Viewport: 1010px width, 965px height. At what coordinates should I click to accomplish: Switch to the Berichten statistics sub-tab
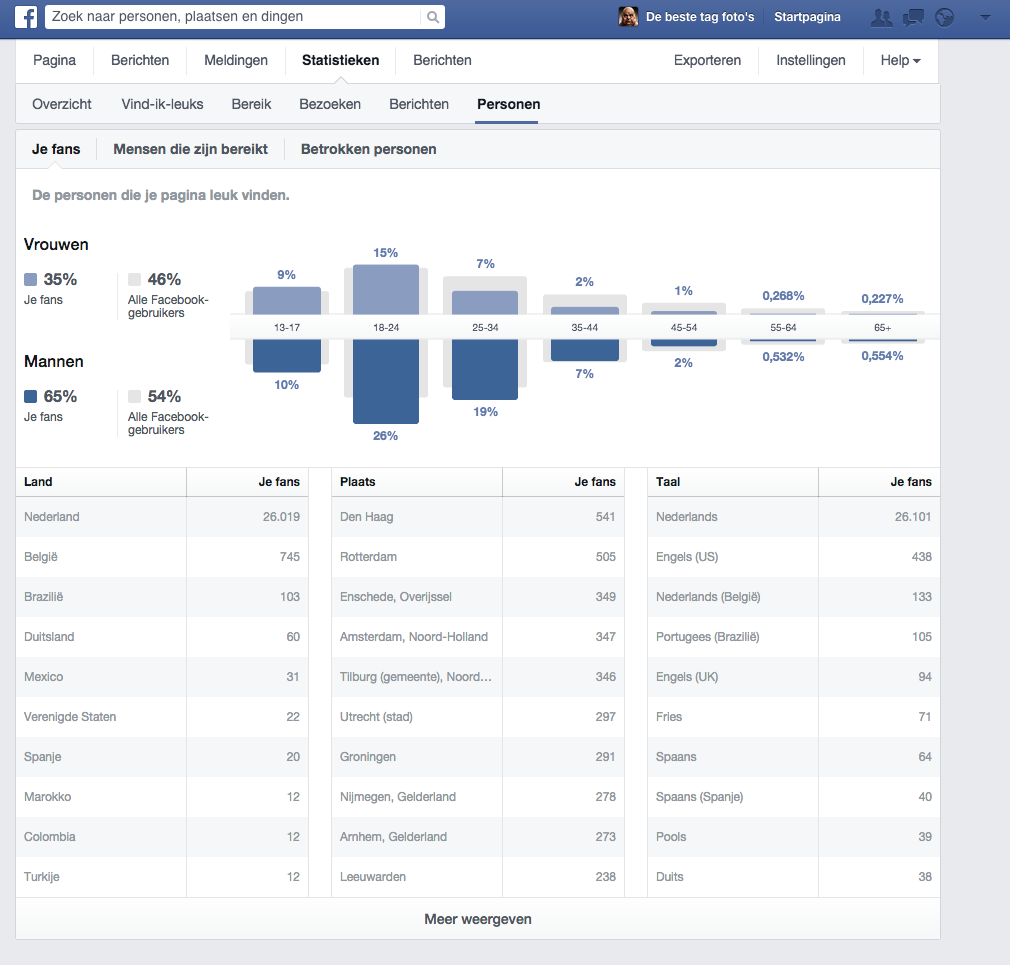pos(419,104)
